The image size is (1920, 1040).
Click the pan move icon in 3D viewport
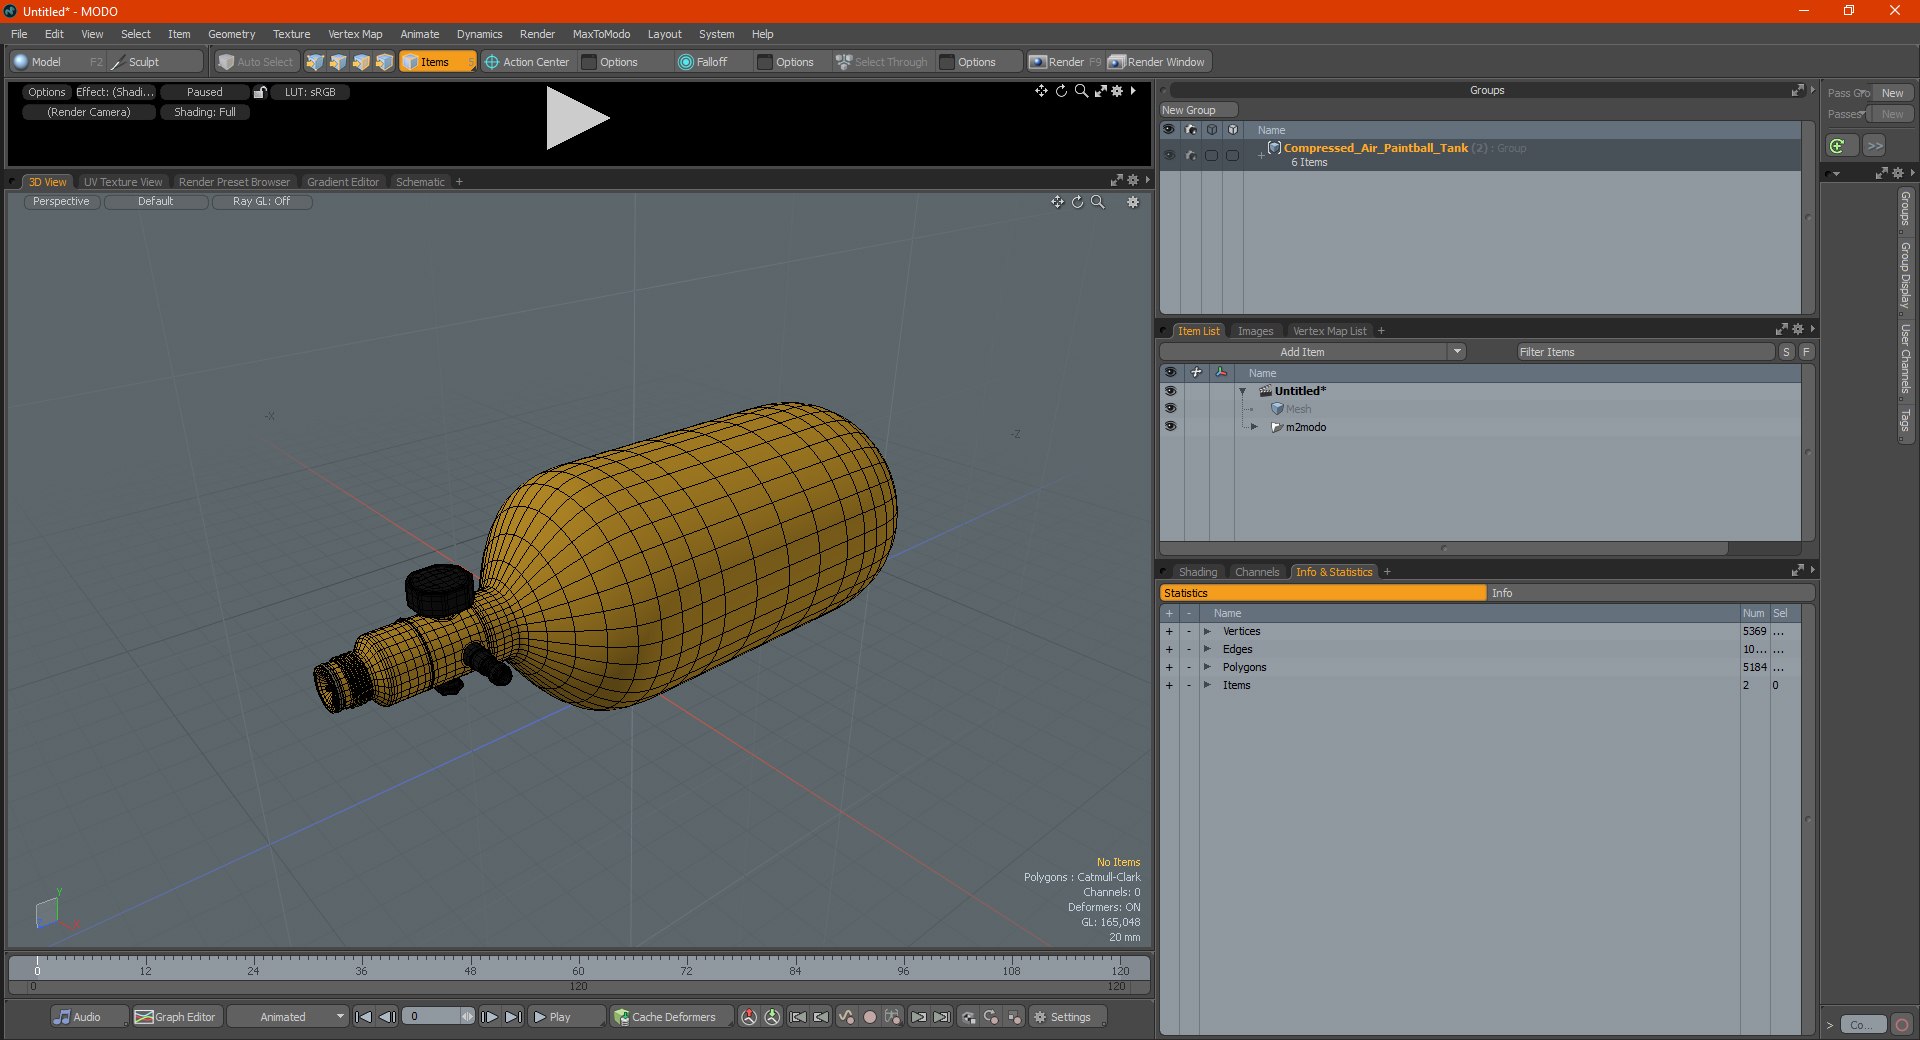(x=1057, y=202)
